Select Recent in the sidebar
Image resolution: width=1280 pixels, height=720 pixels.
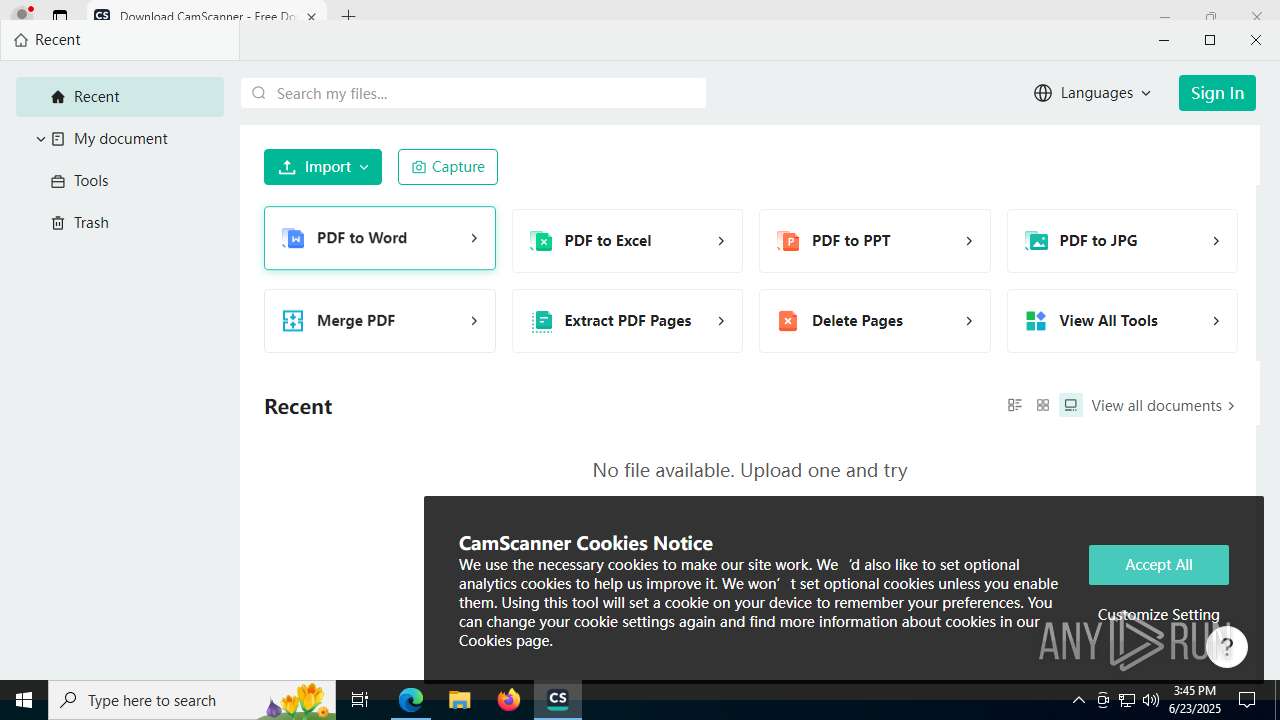coord(120,97)
